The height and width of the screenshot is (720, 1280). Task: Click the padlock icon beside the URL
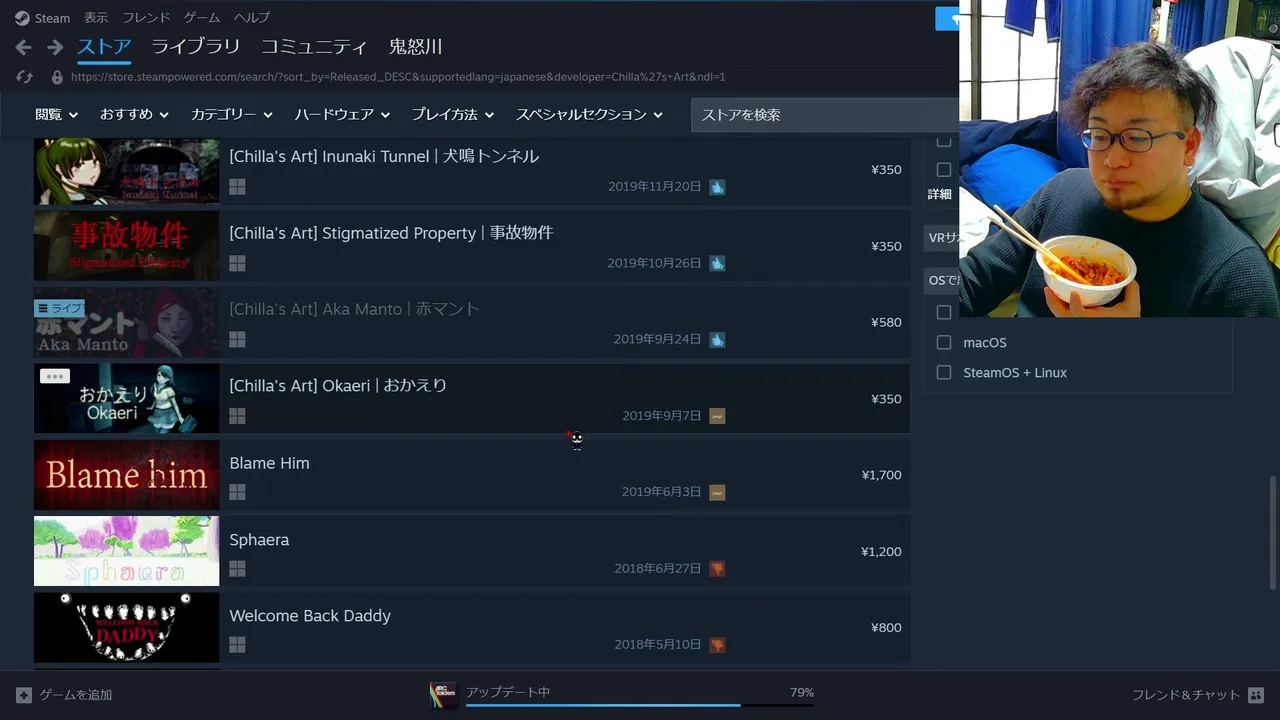(57, 77)
